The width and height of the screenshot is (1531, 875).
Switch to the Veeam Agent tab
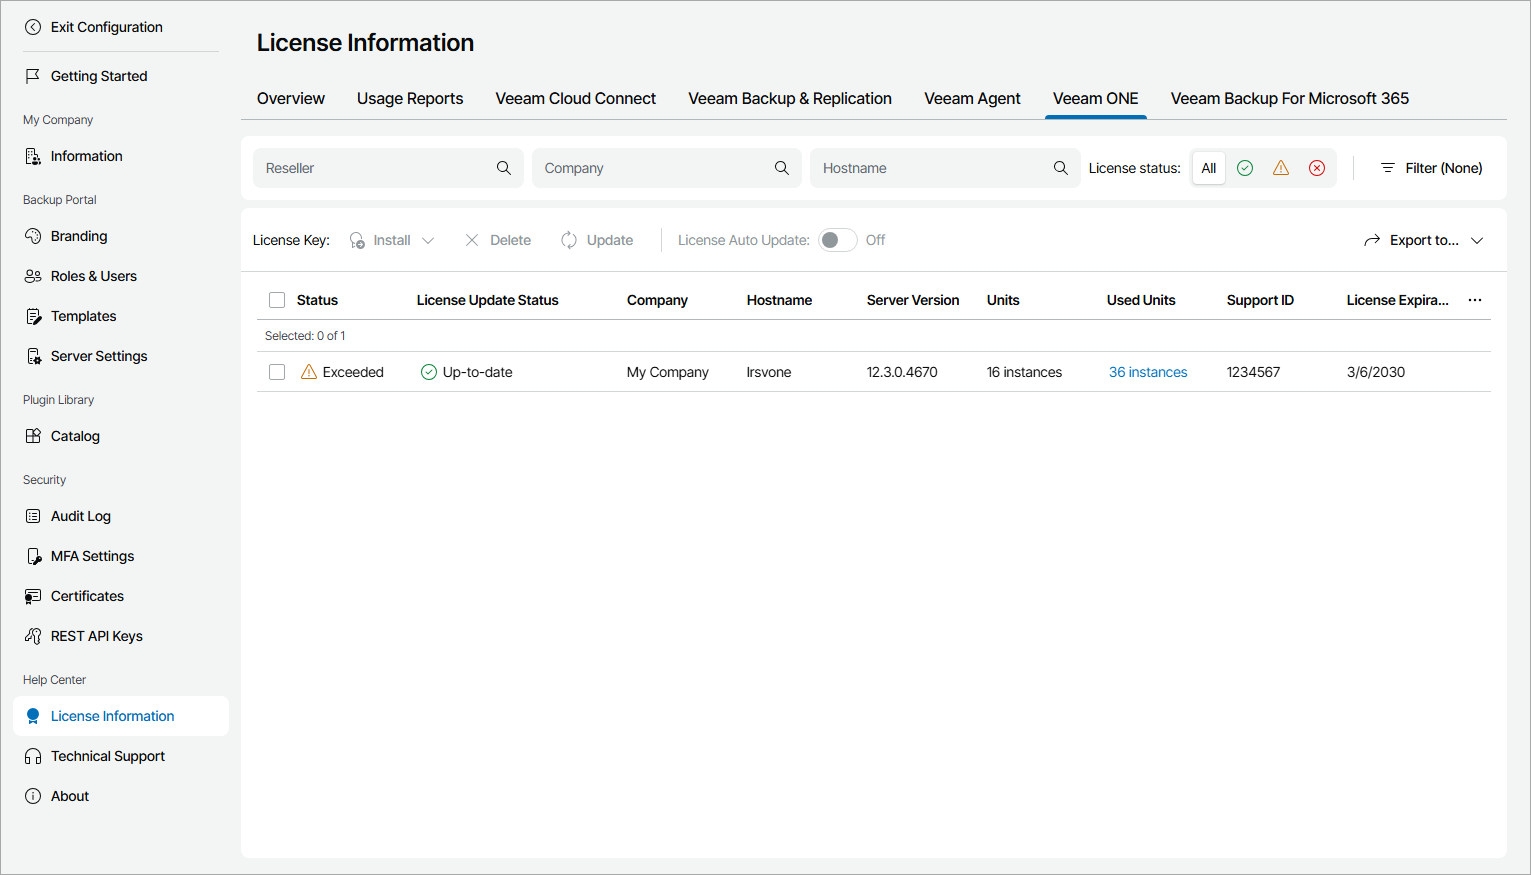(x=972, y=98)
